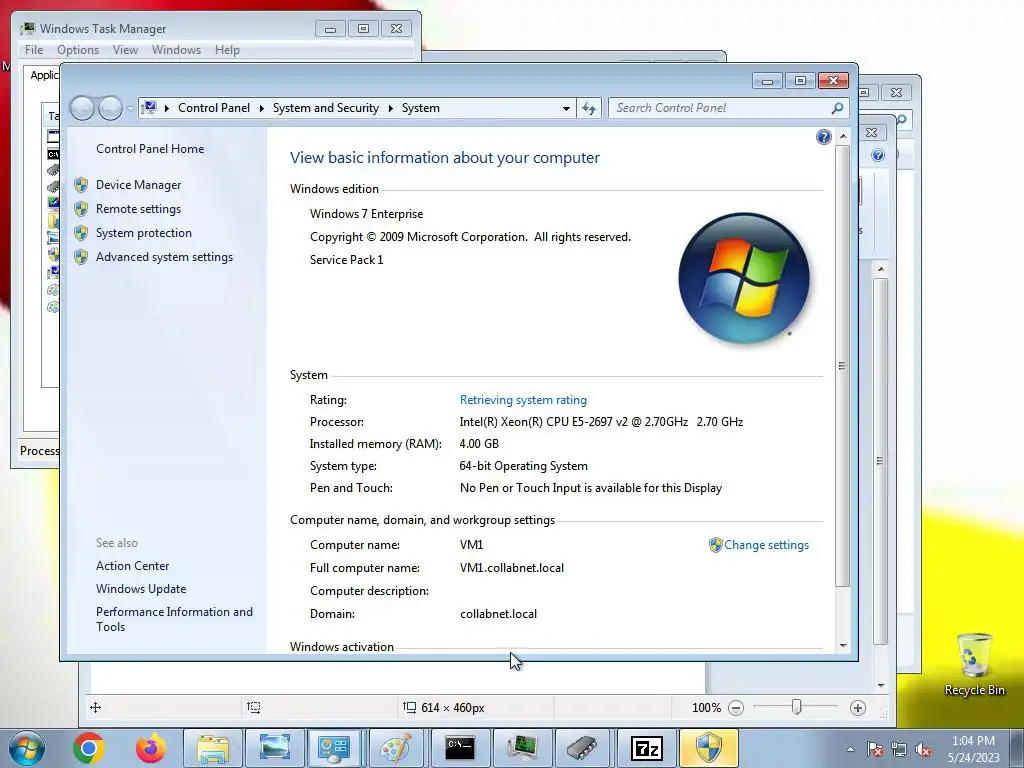Click System window scrollbar up arrow

[x=843, y=136]
